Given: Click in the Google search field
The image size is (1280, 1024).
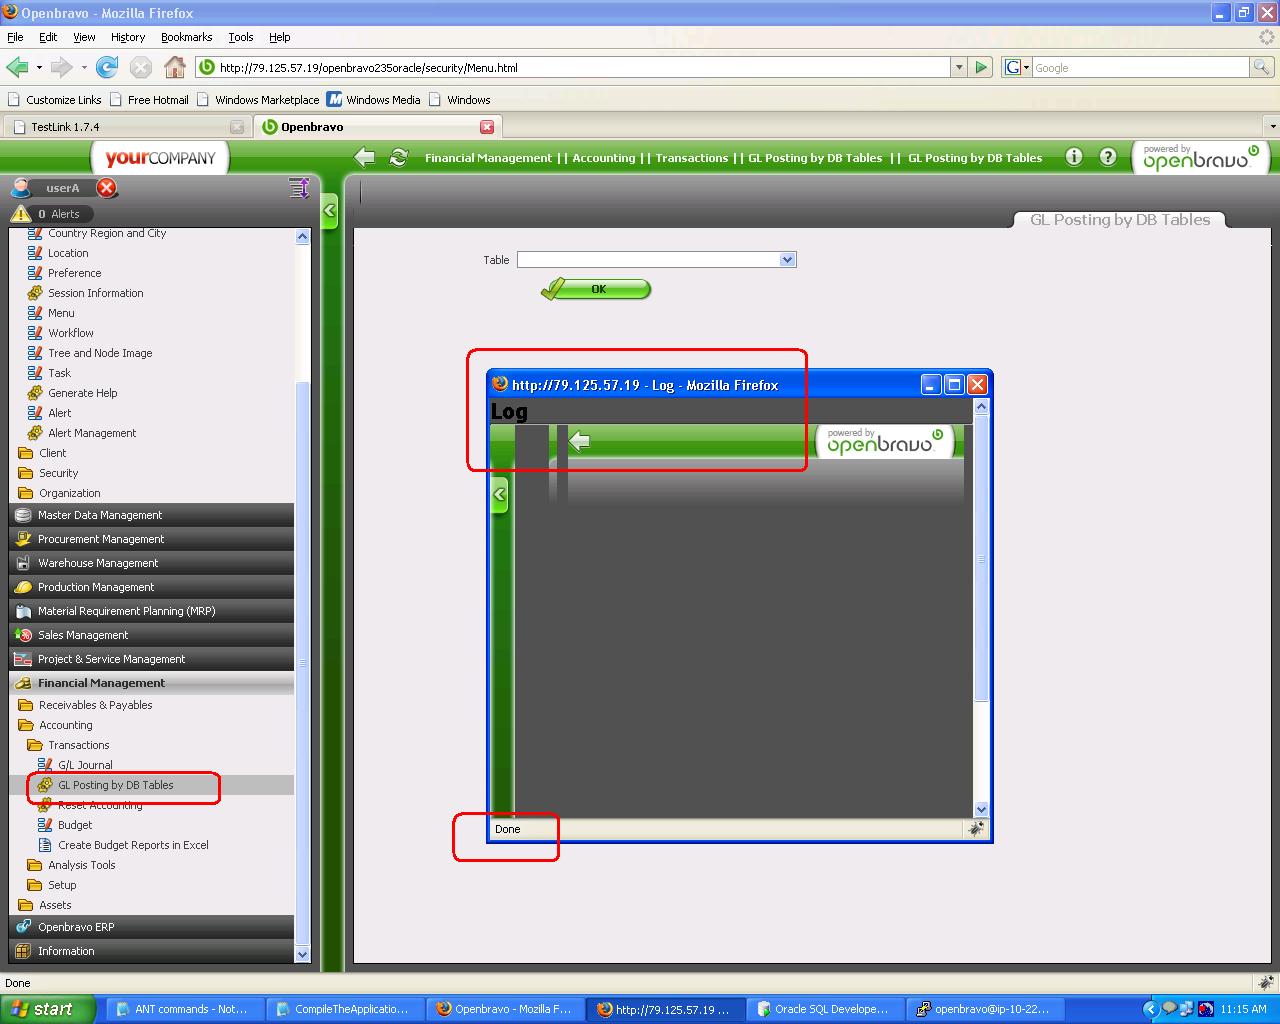Looking at the screenshot, I should click(x=1141, y=67).
